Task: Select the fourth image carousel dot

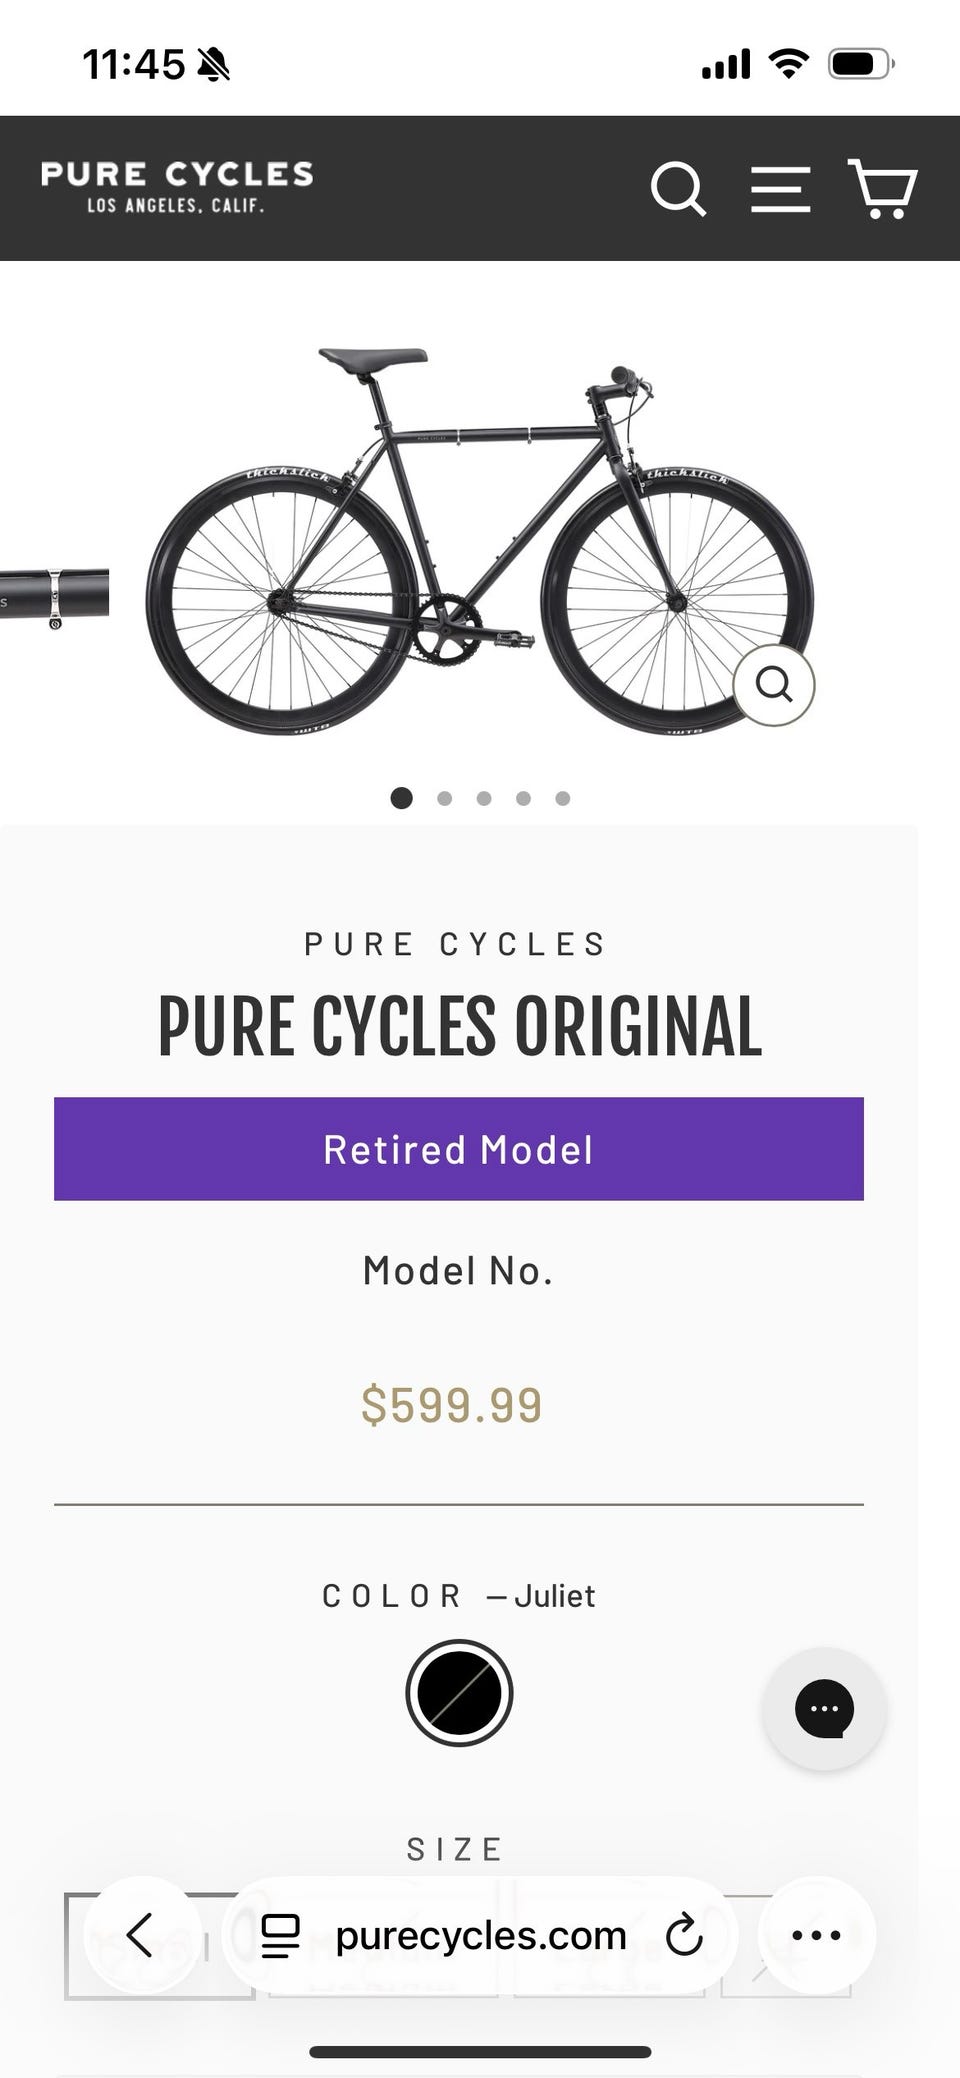Action: [x=523, y=798]
